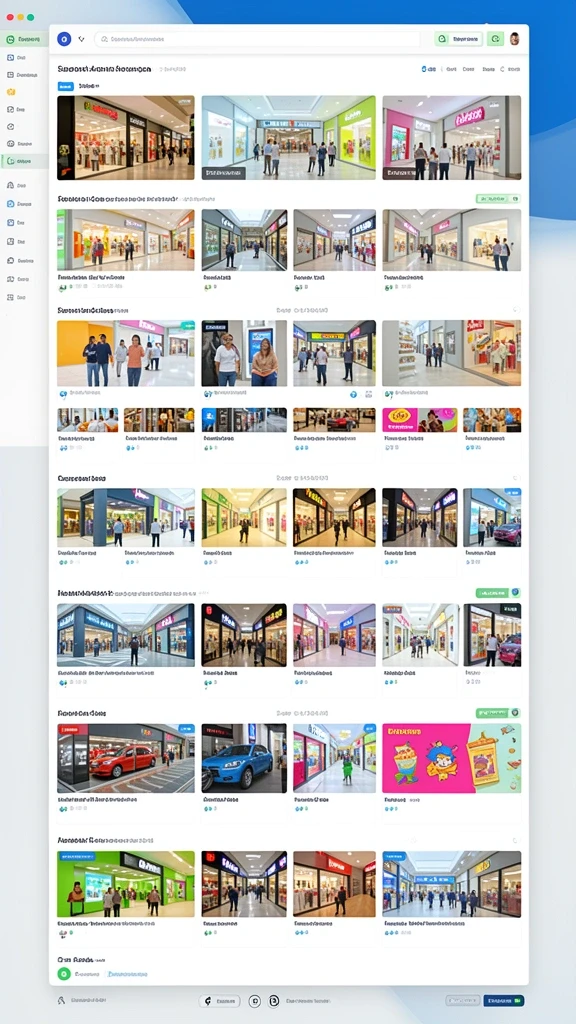Click the outlined pill button in the bottom bar center

click(219, 1000)
